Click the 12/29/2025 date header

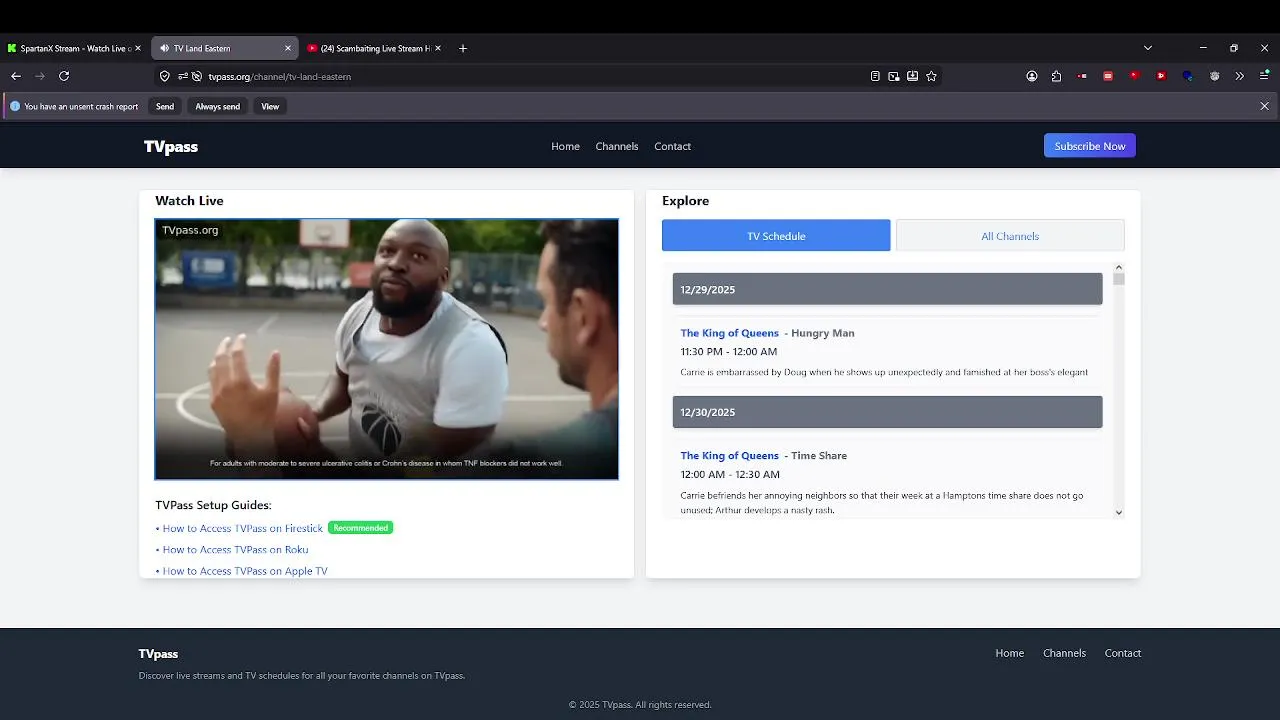(888, 289)
